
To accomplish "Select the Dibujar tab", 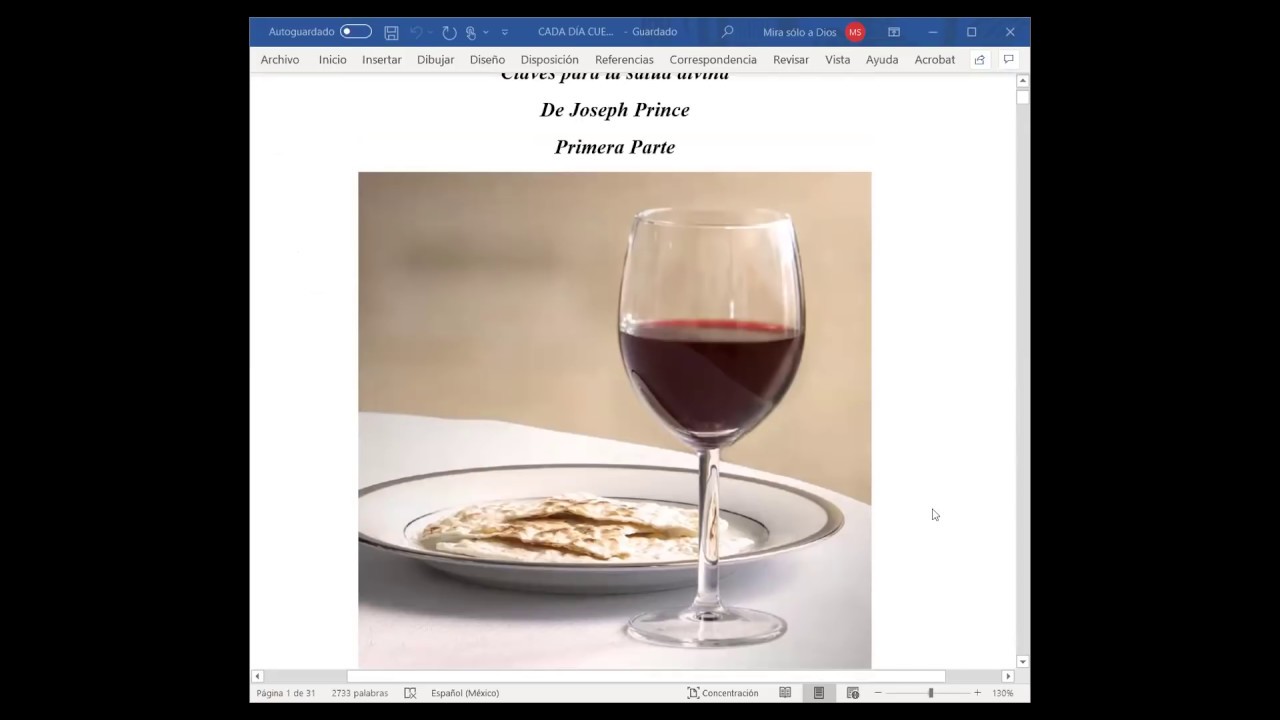I will click(x=436, y=60).
